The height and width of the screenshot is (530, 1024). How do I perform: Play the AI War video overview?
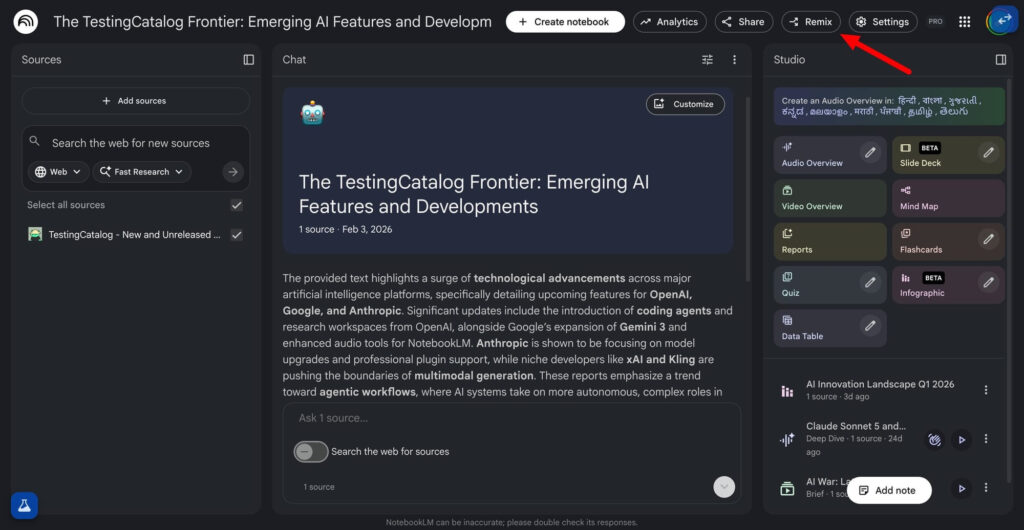(961, 489)
